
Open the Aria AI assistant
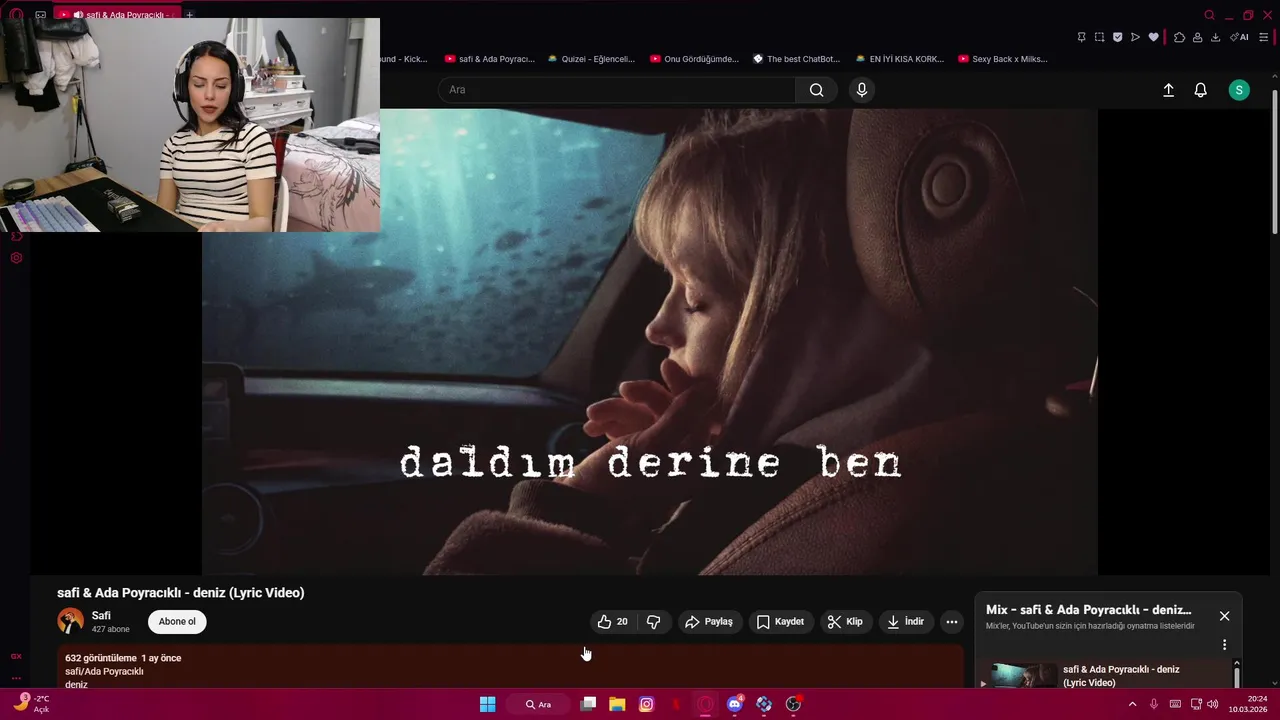click(x=1239, y=37)
